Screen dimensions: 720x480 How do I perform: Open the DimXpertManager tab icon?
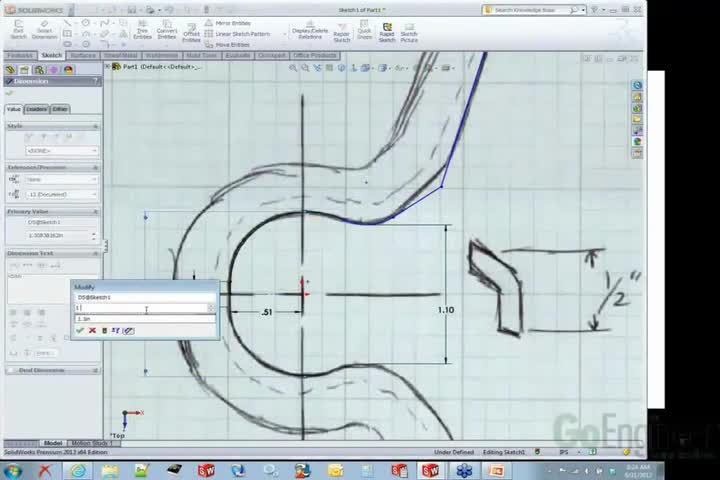point(54,70)
